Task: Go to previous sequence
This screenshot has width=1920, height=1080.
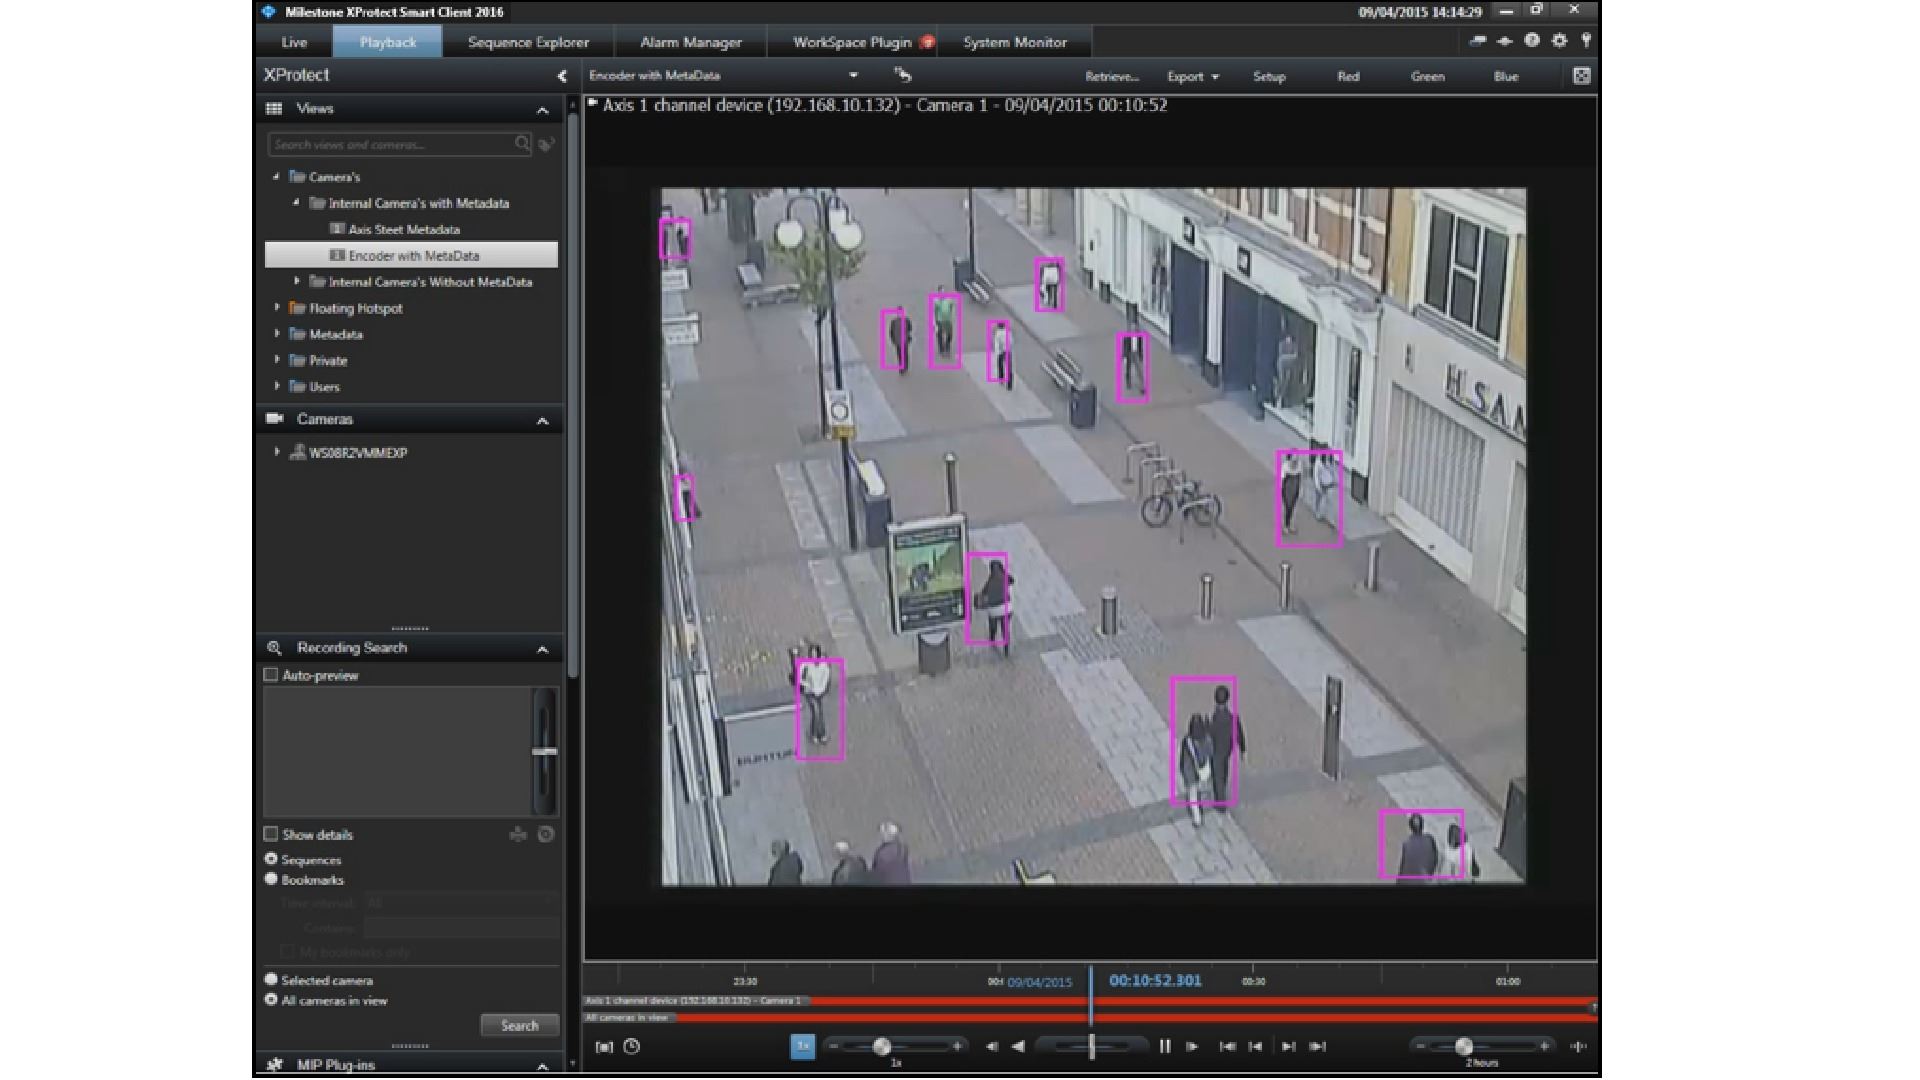Action: coord(1256,1046)
